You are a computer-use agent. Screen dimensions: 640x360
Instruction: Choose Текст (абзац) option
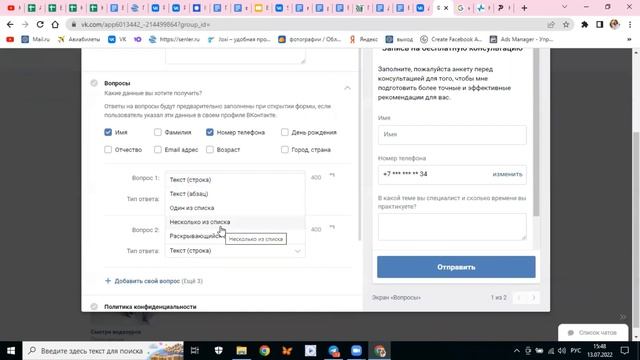click(x=235, y=194)
